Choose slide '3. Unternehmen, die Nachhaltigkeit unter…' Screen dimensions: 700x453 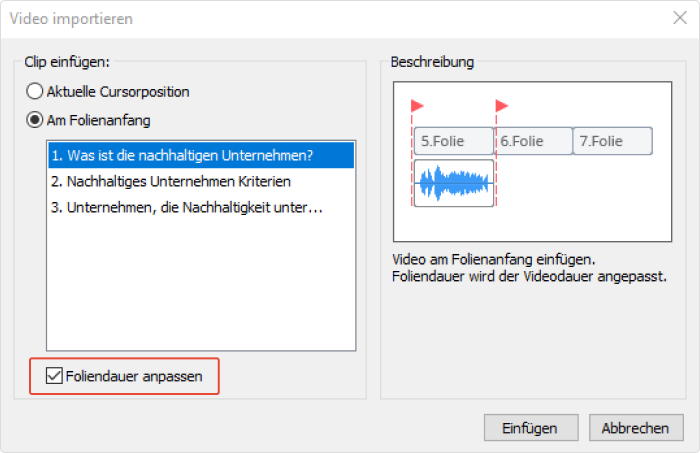(201, 207)
